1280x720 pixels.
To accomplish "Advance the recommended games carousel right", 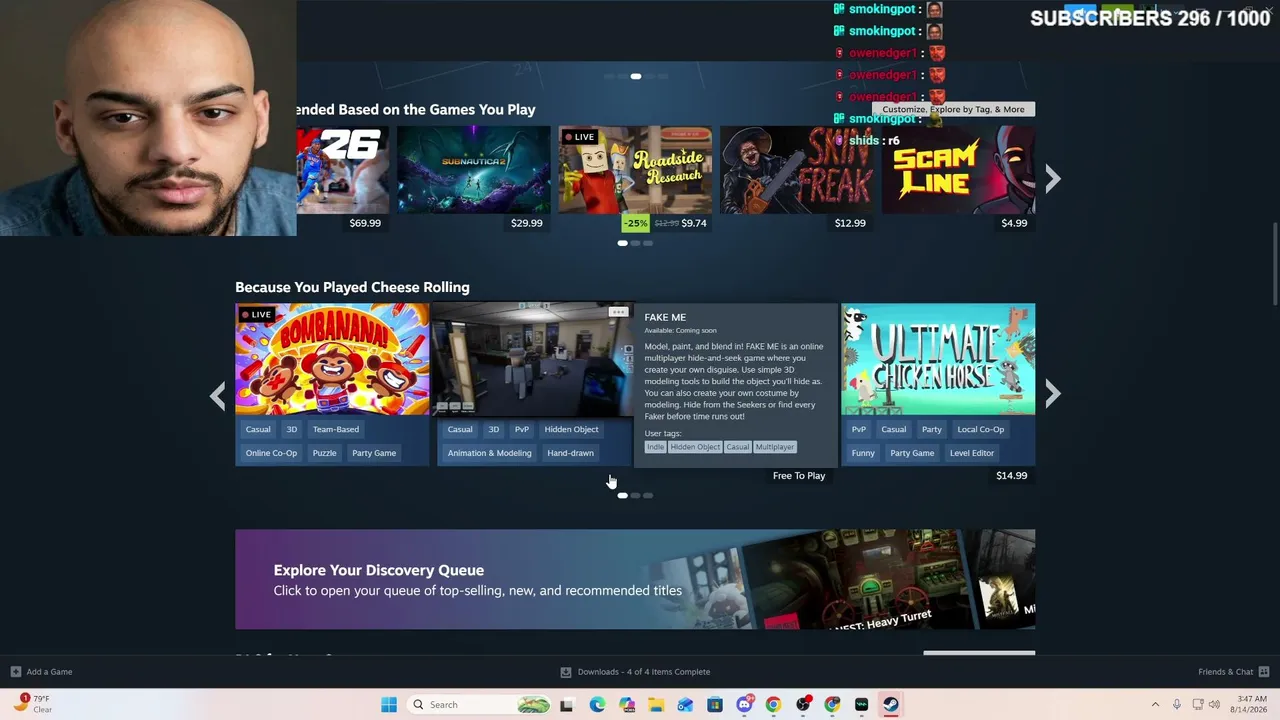I will tap(1052, 179).
